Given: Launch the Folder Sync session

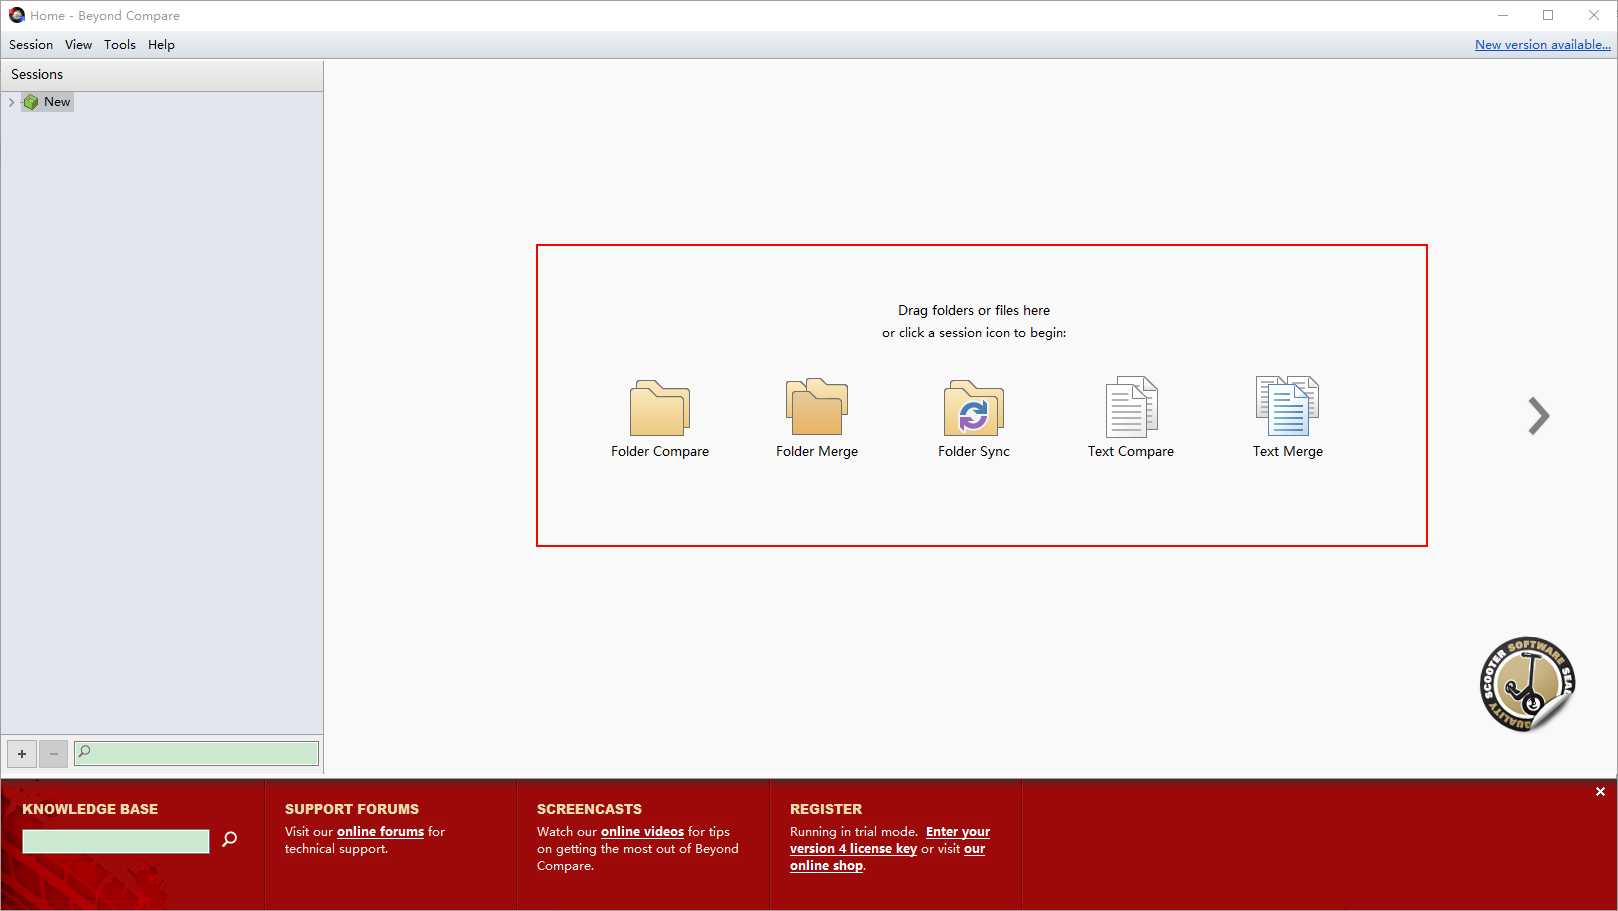Looking at the screenshot, I should click(x=974, y=417).
